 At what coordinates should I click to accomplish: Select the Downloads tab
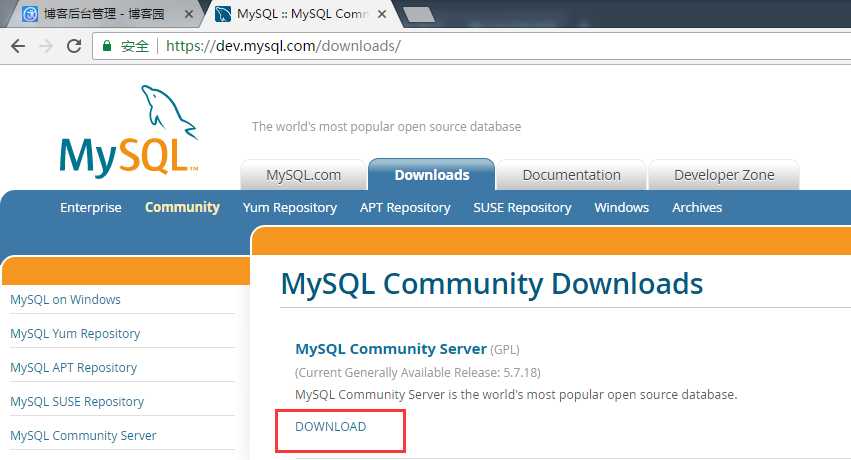click(431, 175)
